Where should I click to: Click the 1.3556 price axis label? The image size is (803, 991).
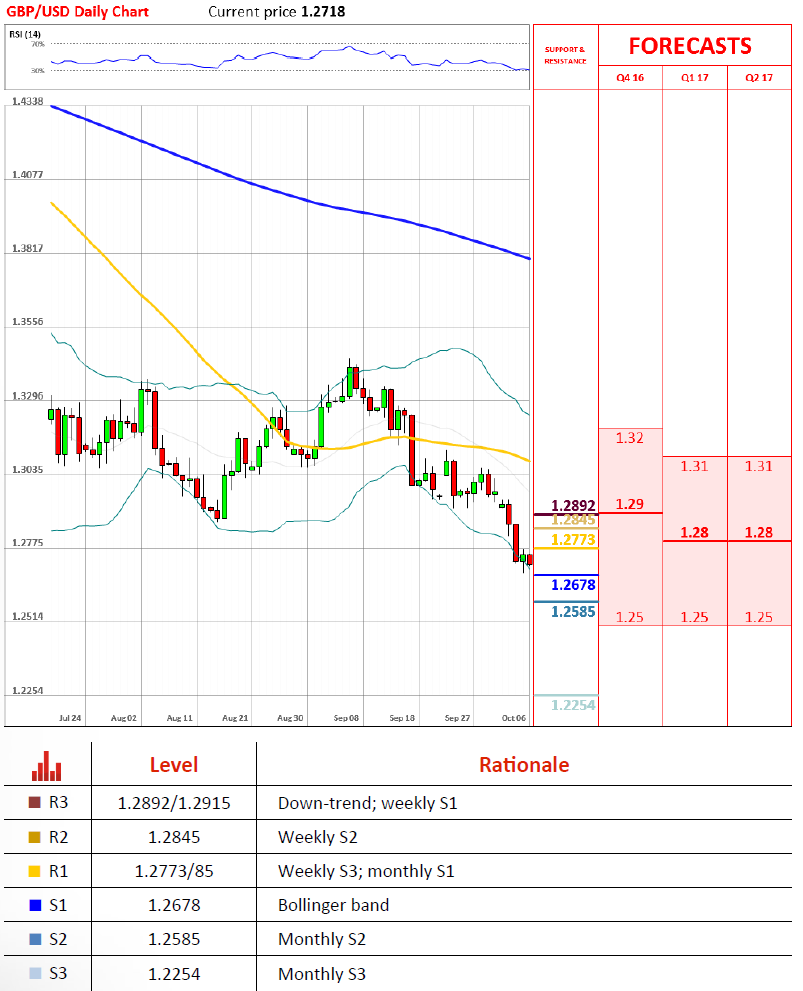[28, 322]
